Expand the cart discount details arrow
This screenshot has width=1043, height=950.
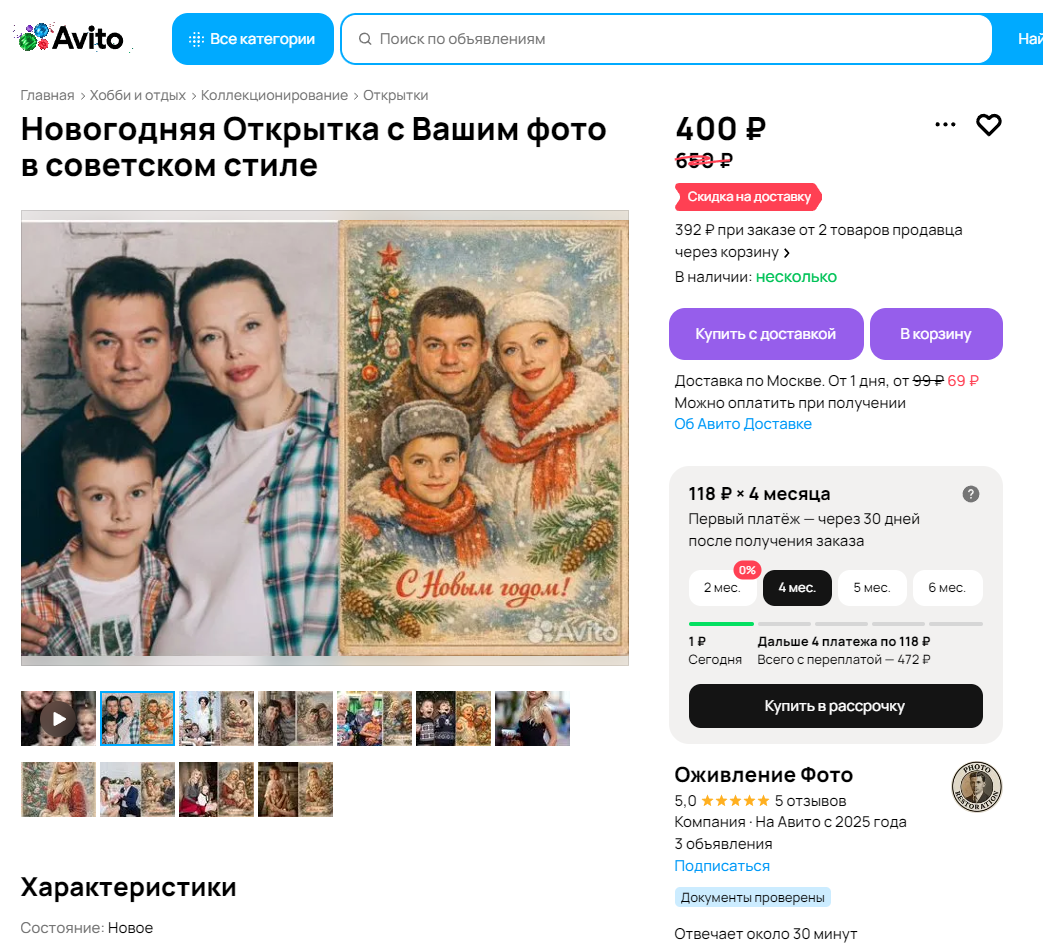(787, 253)
